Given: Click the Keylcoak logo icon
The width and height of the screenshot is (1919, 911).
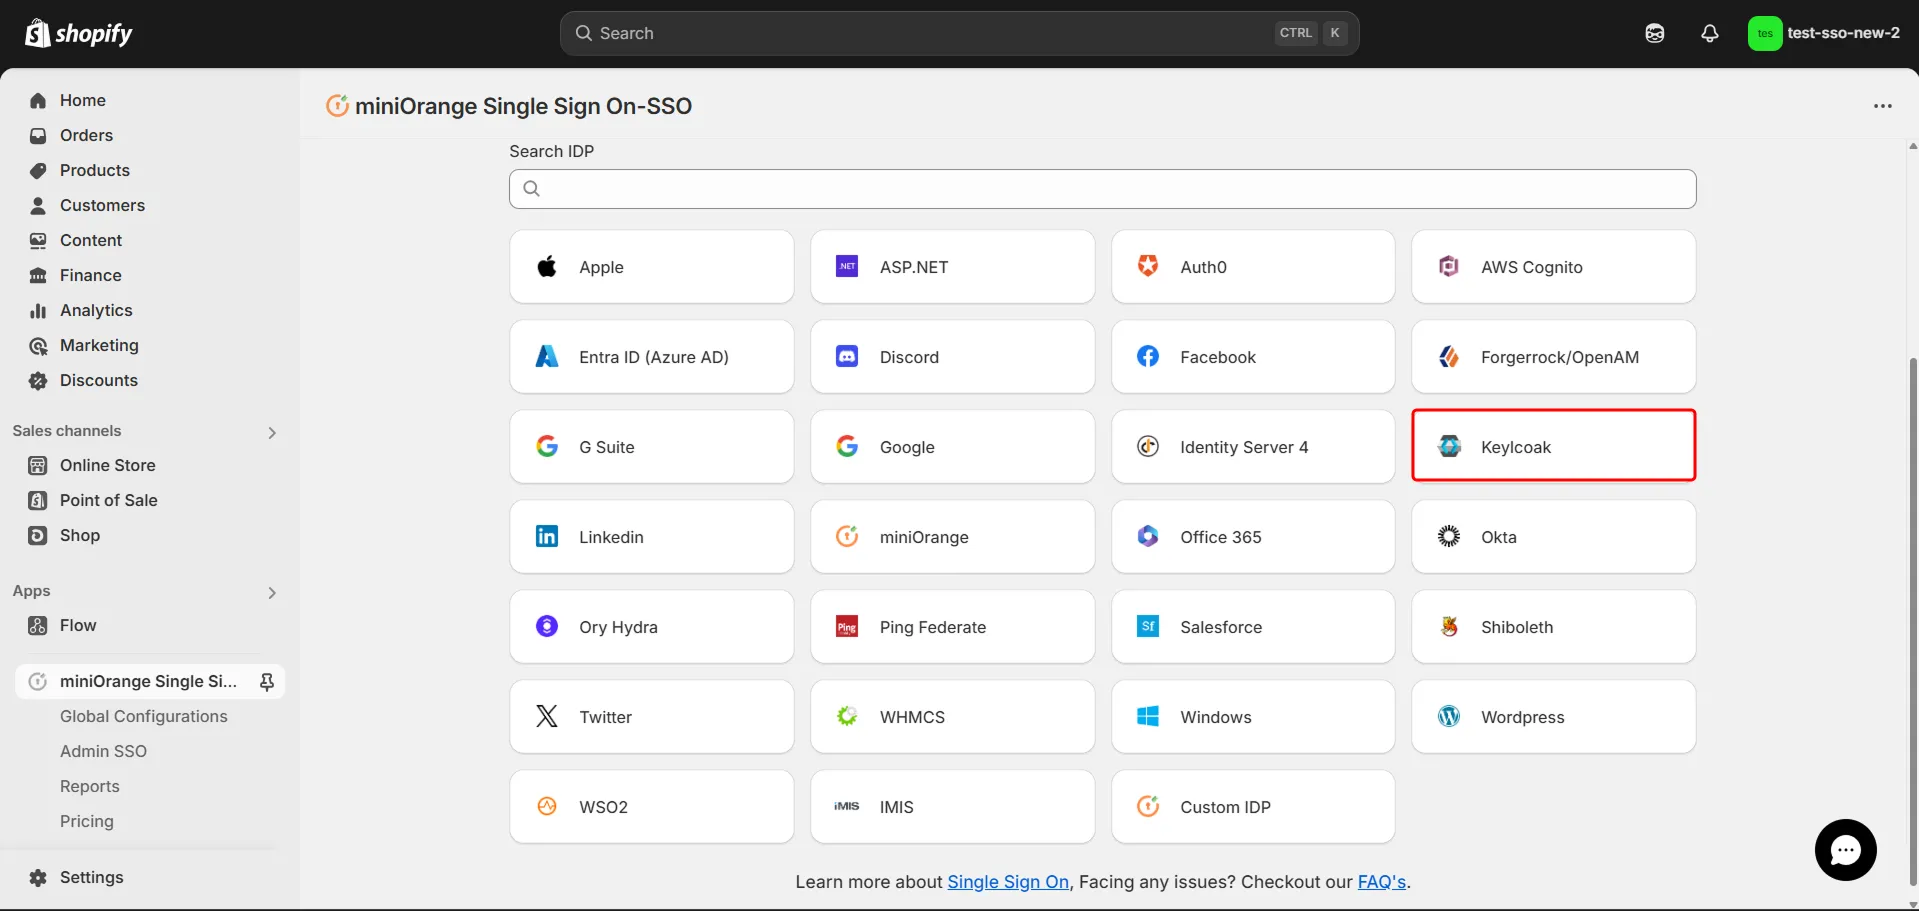Looking at the screenshot, I should pyautogui.click(x=1449, y=446).
